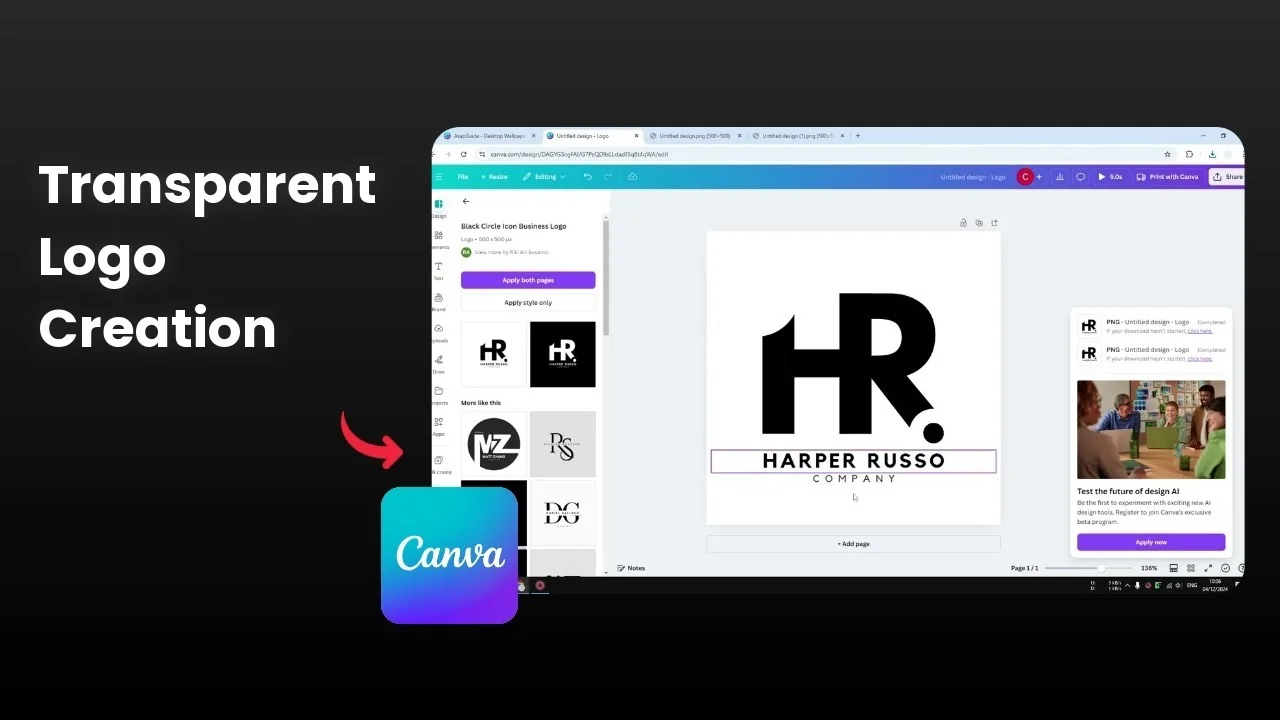Click the back arrow in the template panel
This screenshot has width=1280, height=720.
click(x=466, y=201)
